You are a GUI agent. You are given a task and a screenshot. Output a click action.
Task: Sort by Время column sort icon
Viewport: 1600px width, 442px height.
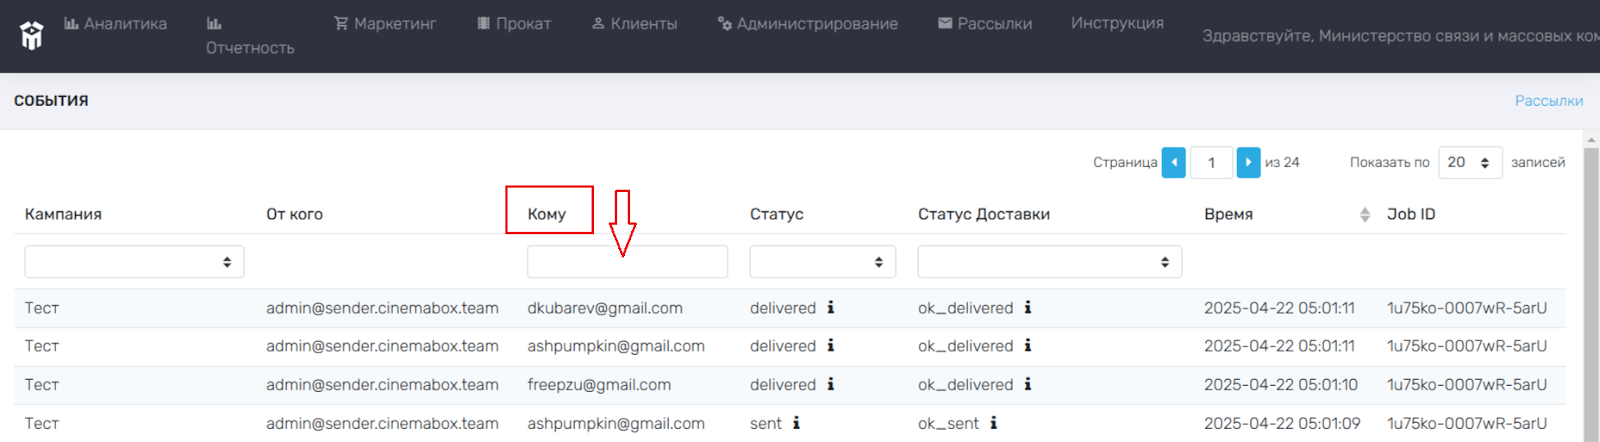coord(1365,215)
